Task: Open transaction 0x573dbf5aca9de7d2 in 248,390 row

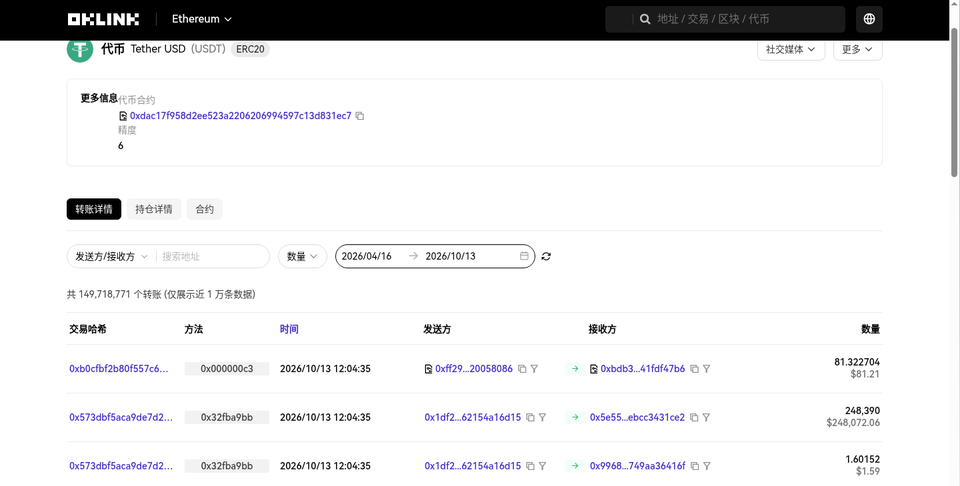Action: (x=121, y=417)
